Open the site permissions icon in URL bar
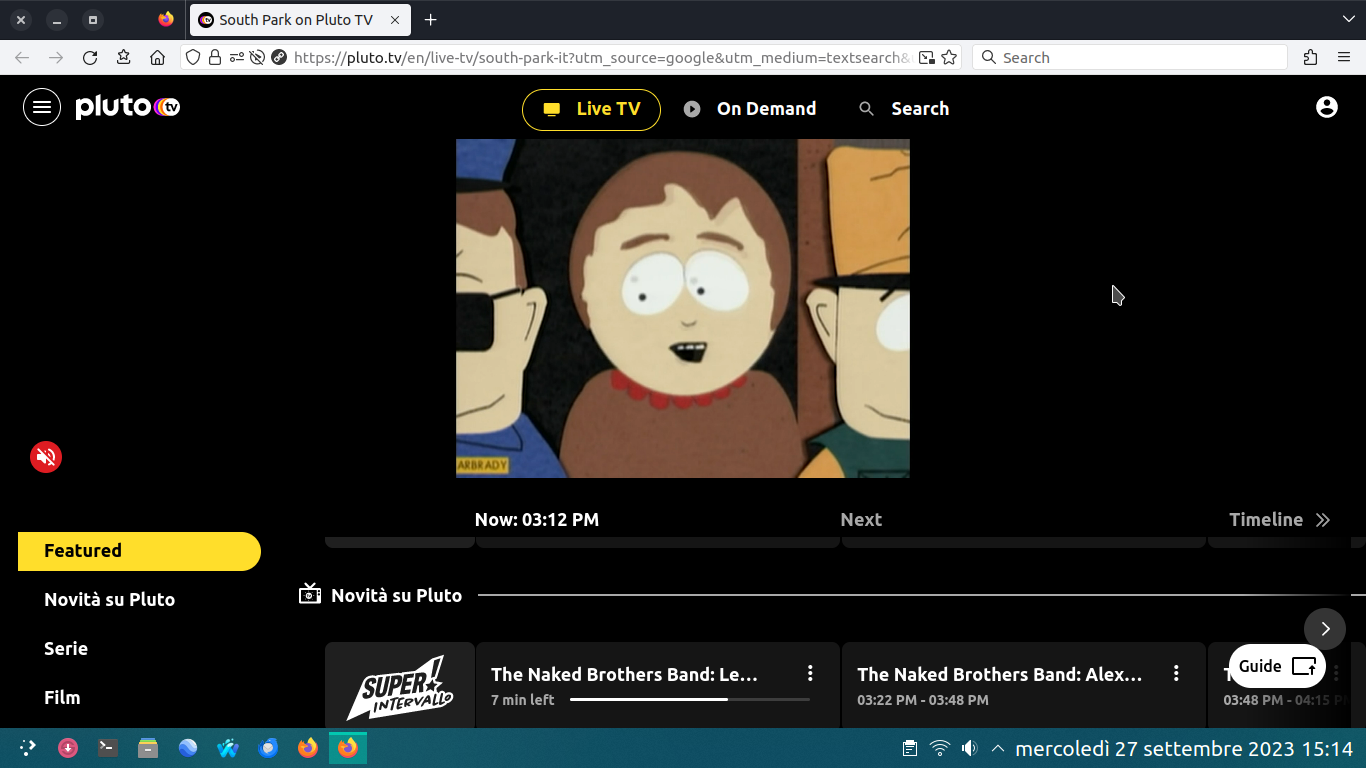 click(236, 58)
